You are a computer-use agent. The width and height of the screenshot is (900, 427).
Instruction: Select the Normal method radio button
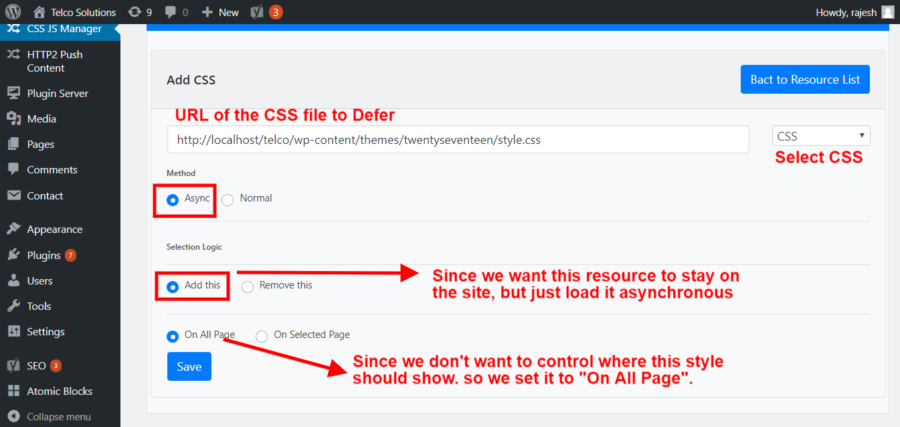click(x=228, y=199)
